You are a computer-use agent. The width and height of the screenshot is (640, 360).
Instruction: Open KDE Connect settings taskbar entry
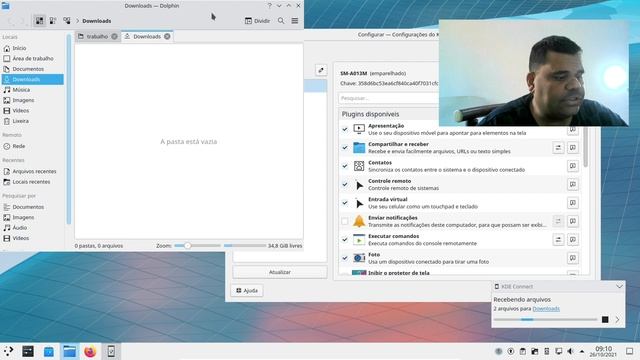[x=111, y=351]
